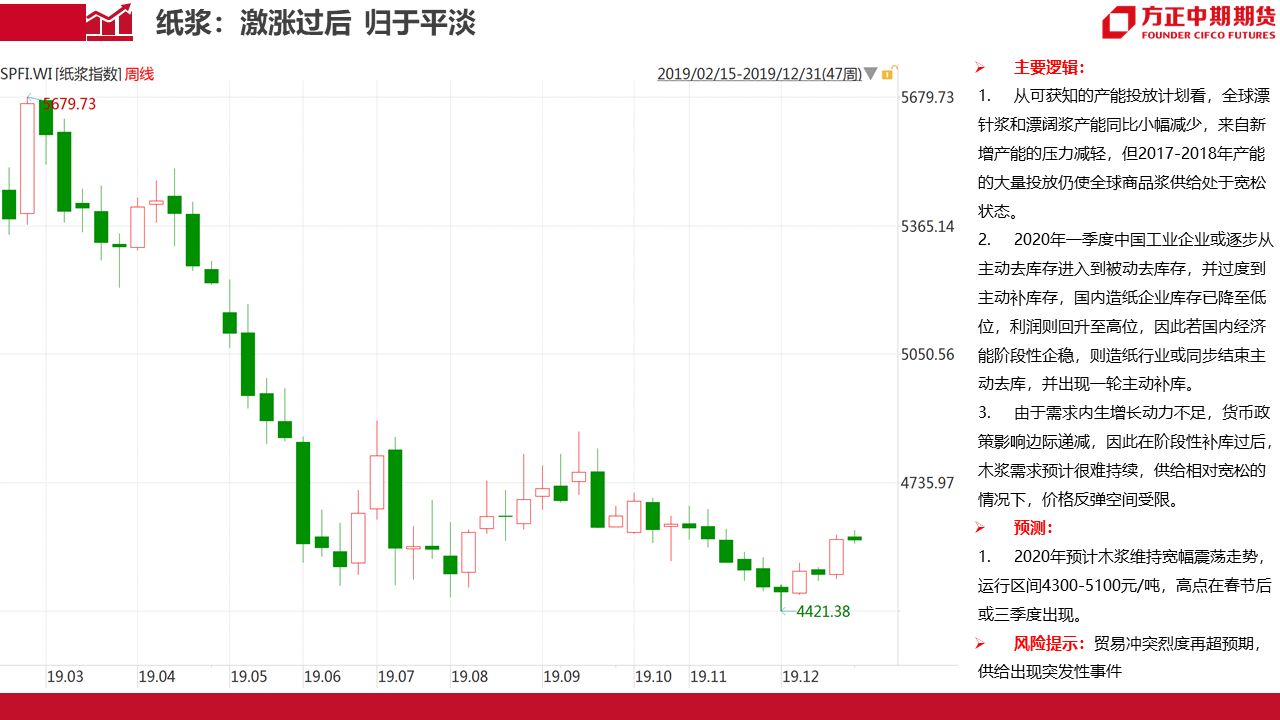Click the 19.08 date axis label
Viewport: 1280px width, 720px height.
coord(470,677)
